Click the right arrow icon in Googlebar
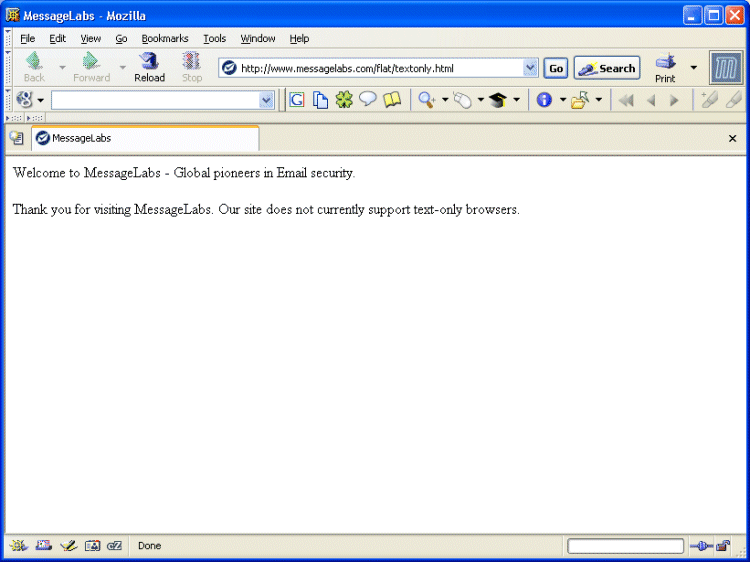 [x=674, y=100]
